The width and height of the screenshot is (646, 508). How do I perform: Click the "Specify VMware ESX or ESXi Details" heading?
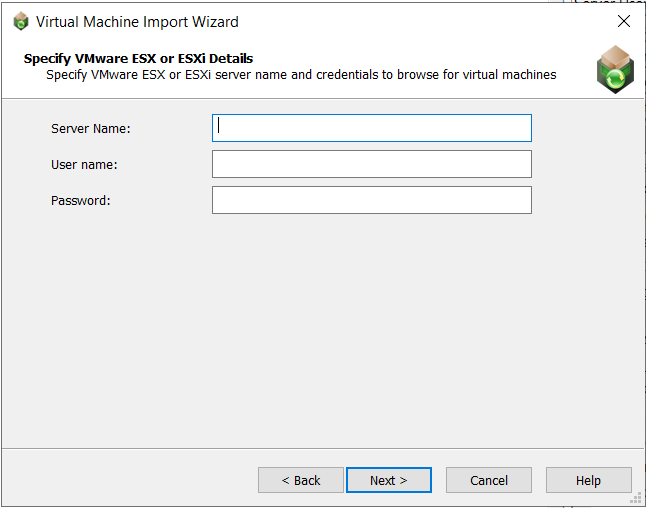(x=138, y=58)
